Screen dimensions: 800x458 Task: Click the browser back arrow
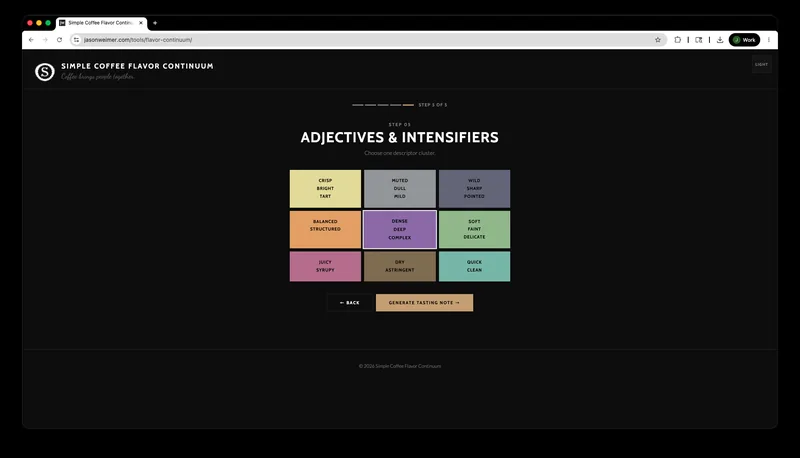[x=31, y=40]
